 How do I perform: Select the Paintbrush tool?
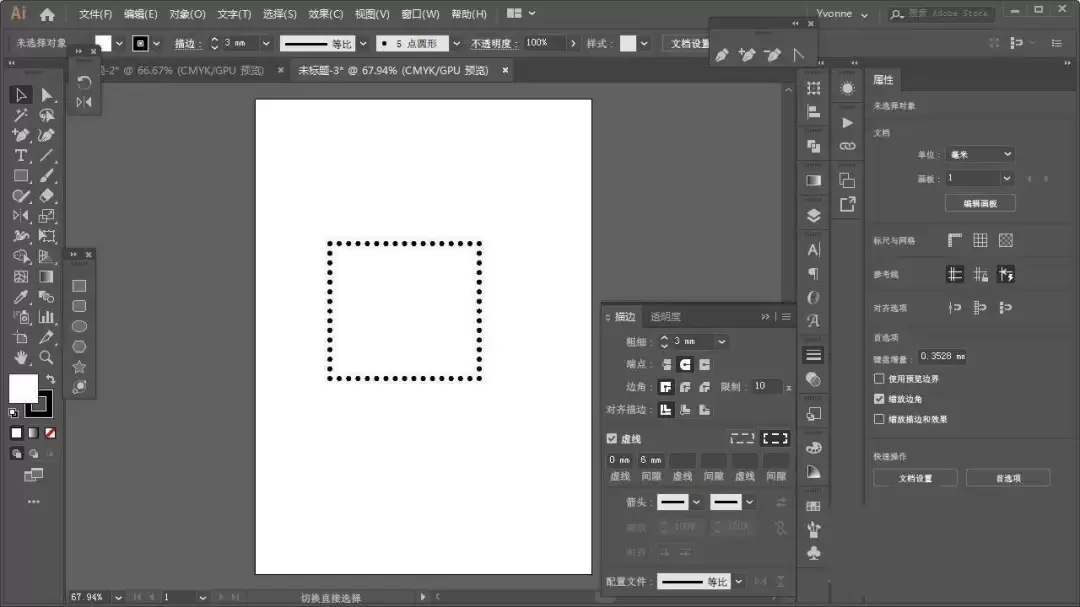point(46,176)
